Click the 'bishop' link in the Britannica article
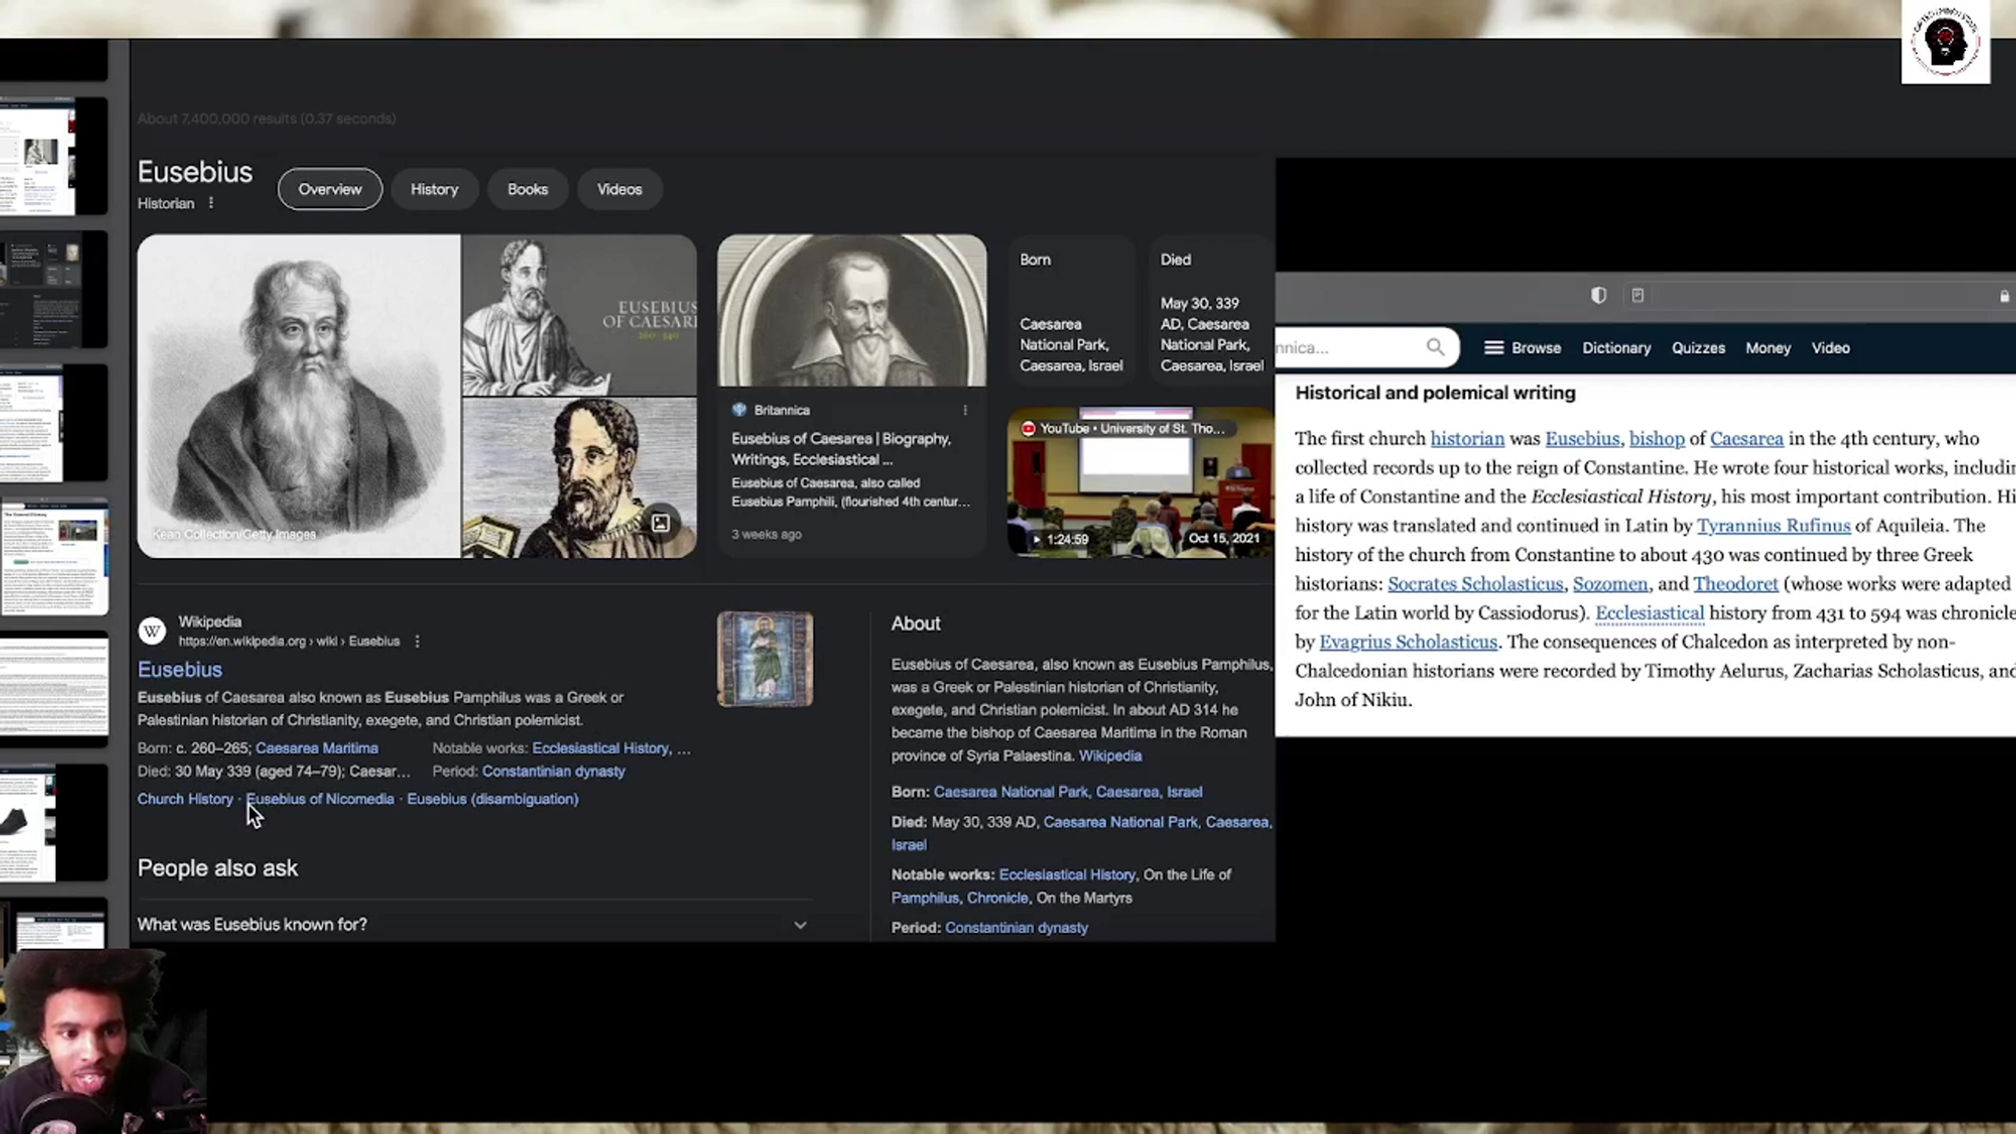 (1656, 438)
